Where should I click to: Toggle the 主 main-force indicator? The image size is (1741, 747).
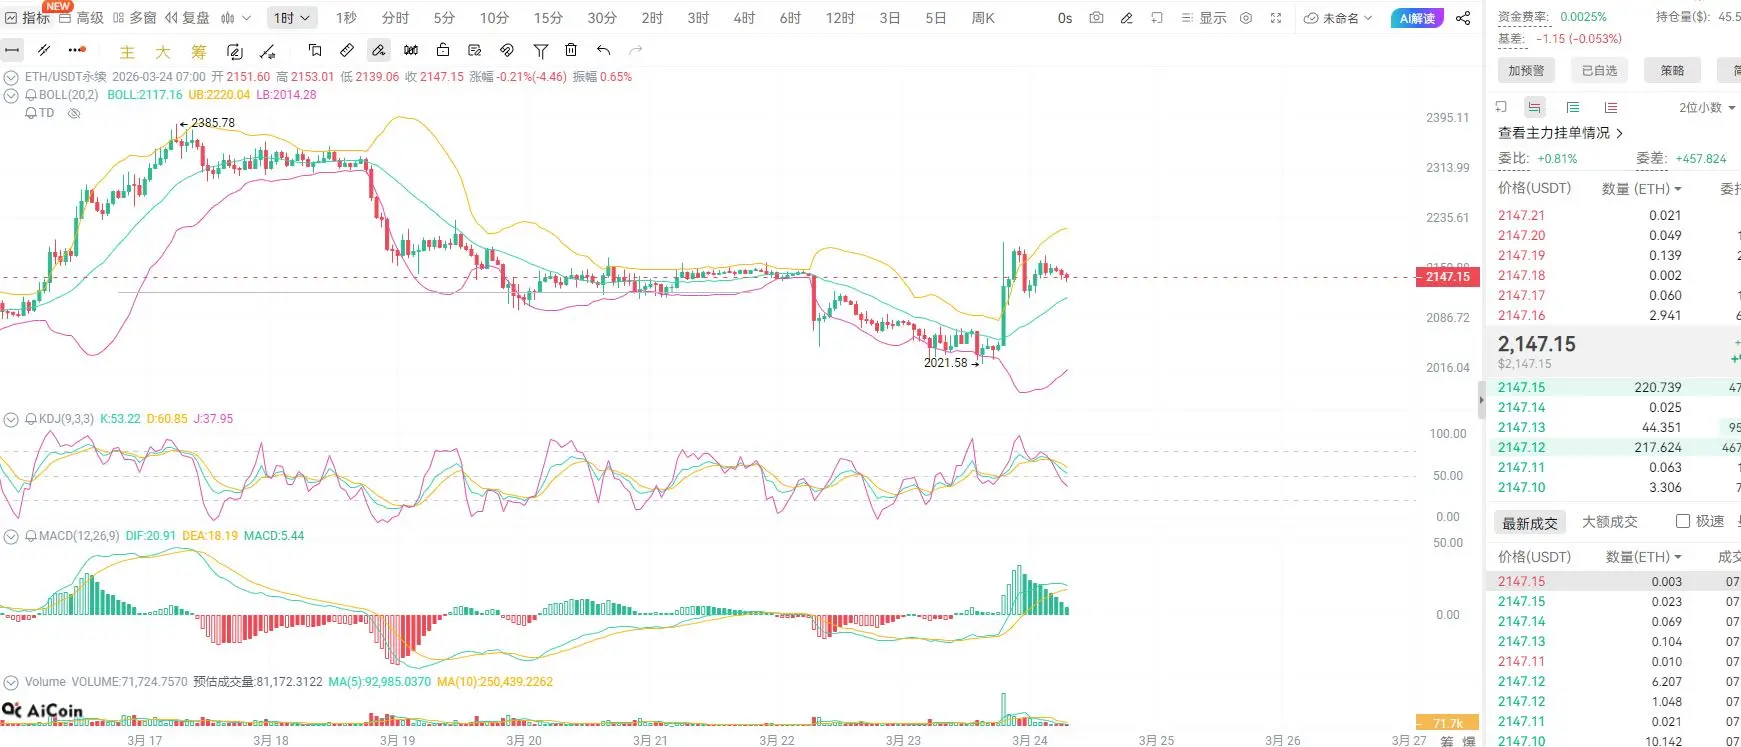127,52
